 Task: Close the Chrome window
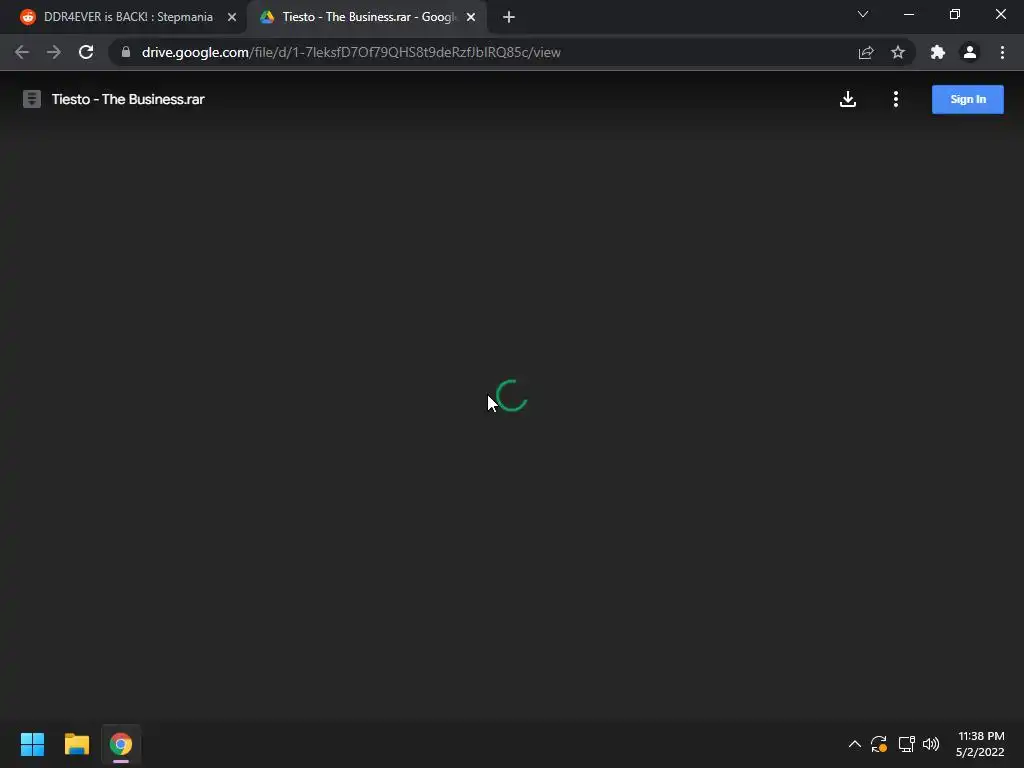(x=1000, y=14)
